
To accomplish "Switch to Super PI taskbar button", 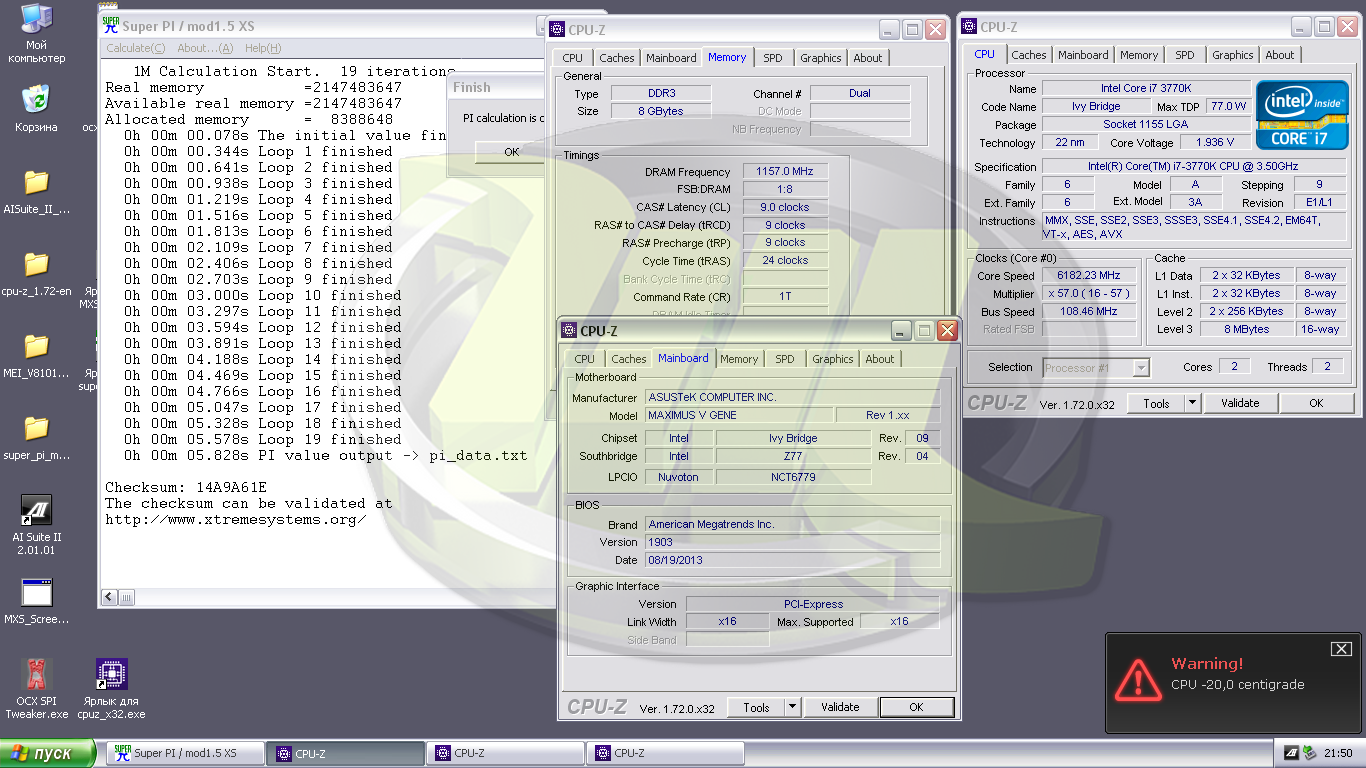I will (185, 753).
